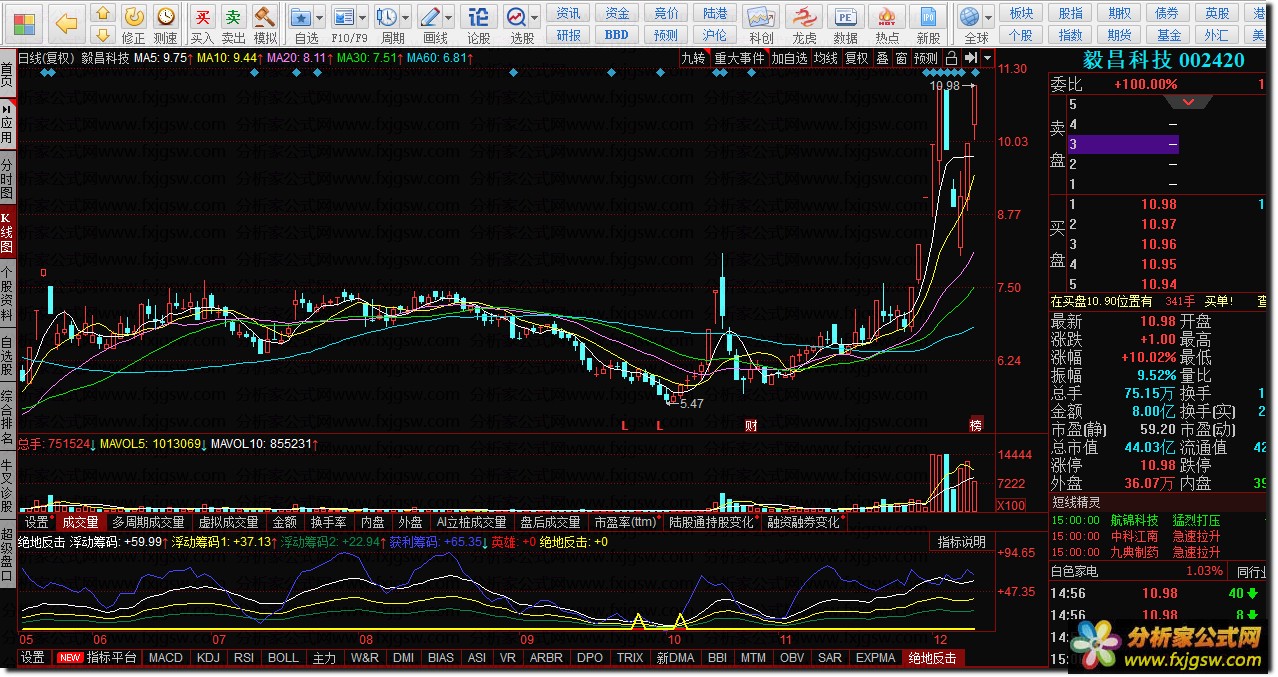The width and height of the screenshot is (1278, 677).
Task: Toggle the 窗 window option
Action: coord(902,58)
